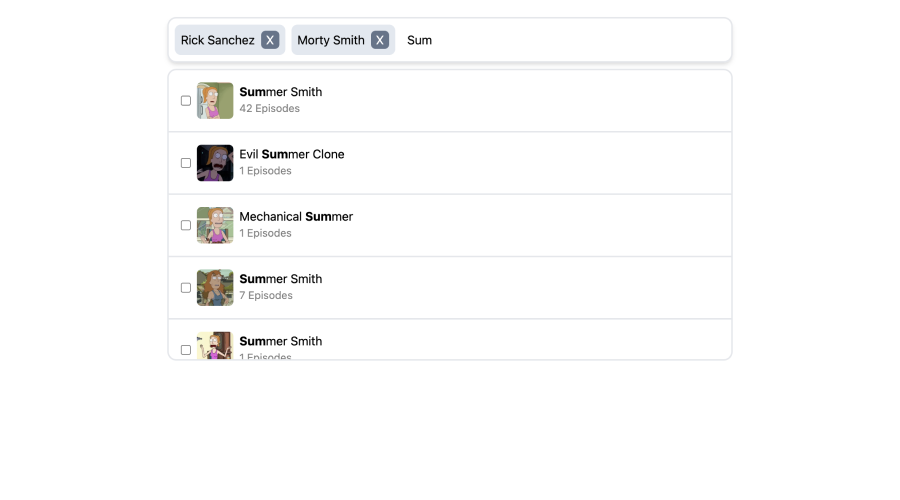Click the Summer Smith 42 Episodes avatar
The width and height of the screenshot is (900, 500).
tap(215, 101)
